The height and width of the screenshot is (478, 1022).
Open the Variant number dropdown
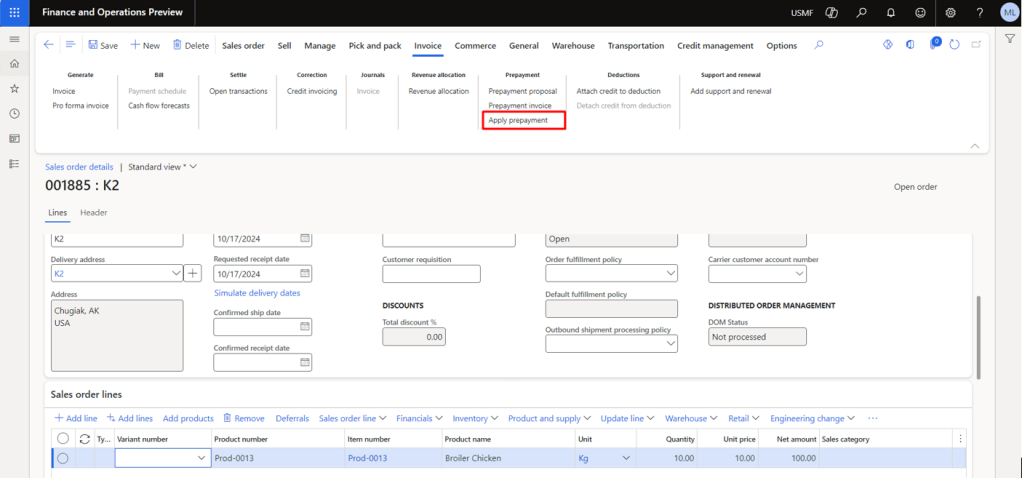coord(200,458)
